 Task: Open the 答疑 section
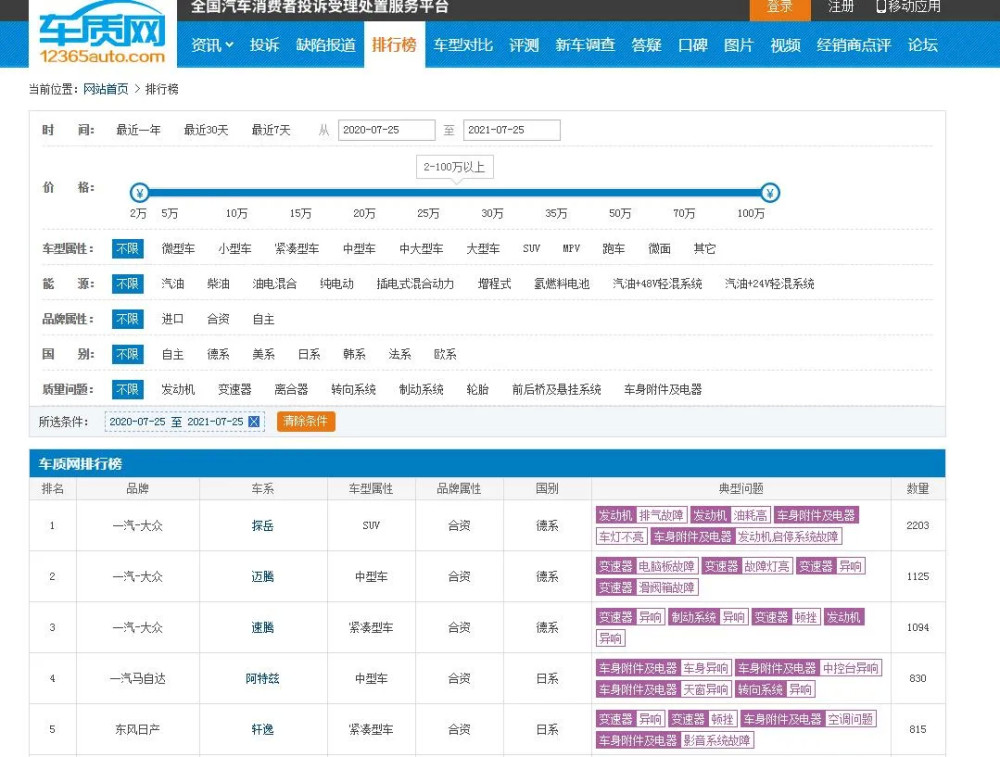[x=646, y=45]
